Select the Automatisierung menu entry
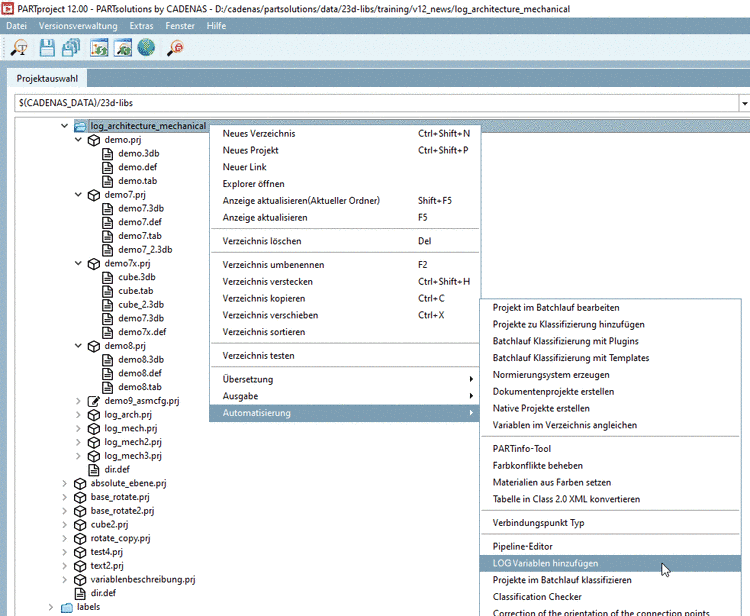 (345, 413)
